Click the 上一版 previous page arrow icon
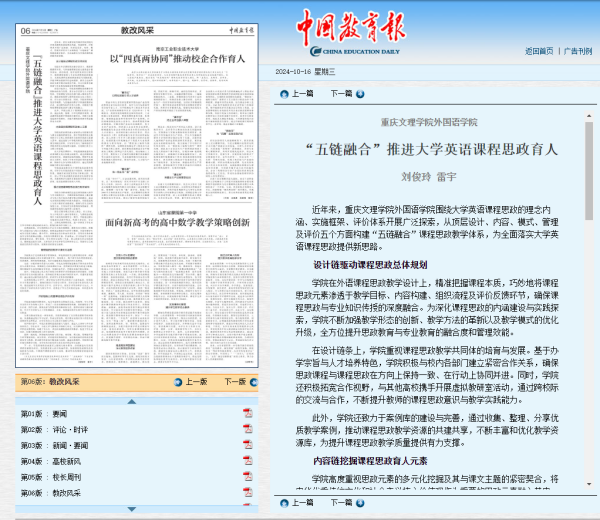The image size is (600, 520). [x=176, y=382]
